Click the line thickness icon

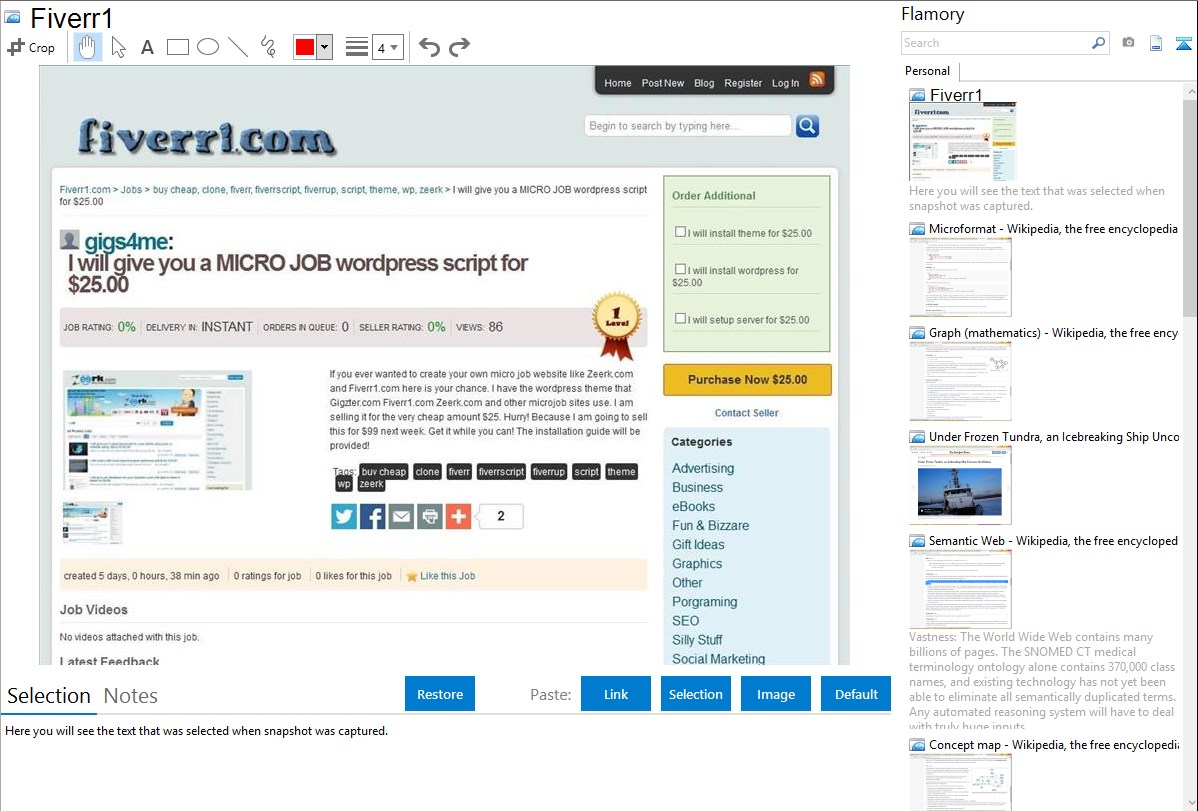pyautogui.click(x=357, y=47)
